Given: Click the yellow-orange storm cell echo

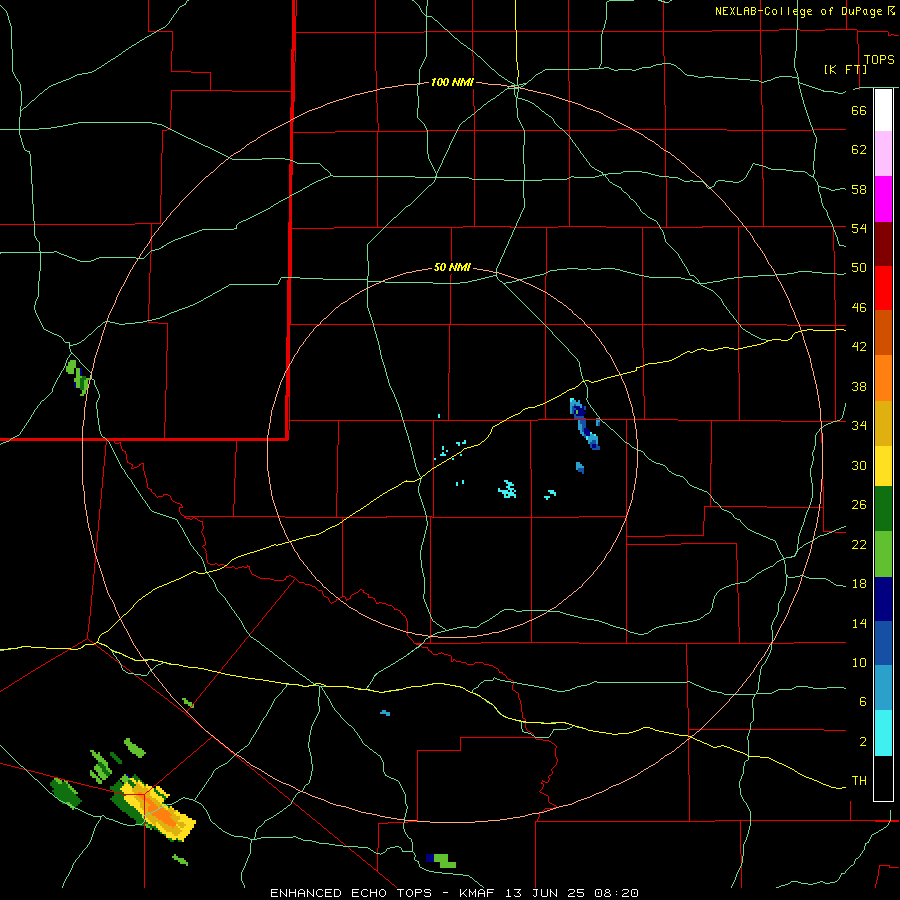Looking at the screenshot, I should pos(154,808).
